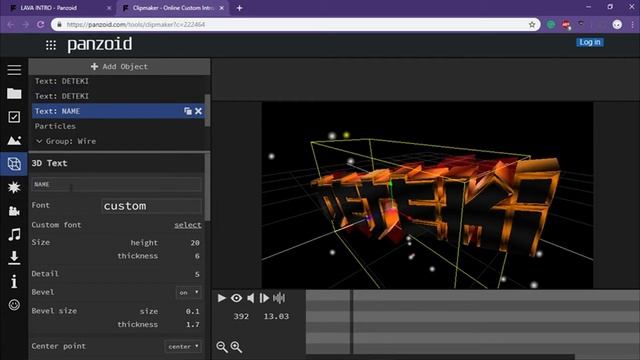Viewport: 640px width, 360px height.
Task: Edit the Size height value 20
Action: point(195,243)
